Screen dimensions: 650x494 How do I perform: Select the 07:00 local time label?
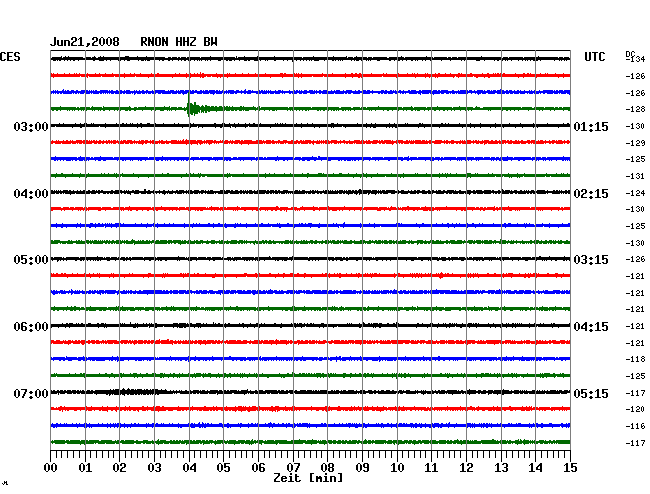coord(31,393)
